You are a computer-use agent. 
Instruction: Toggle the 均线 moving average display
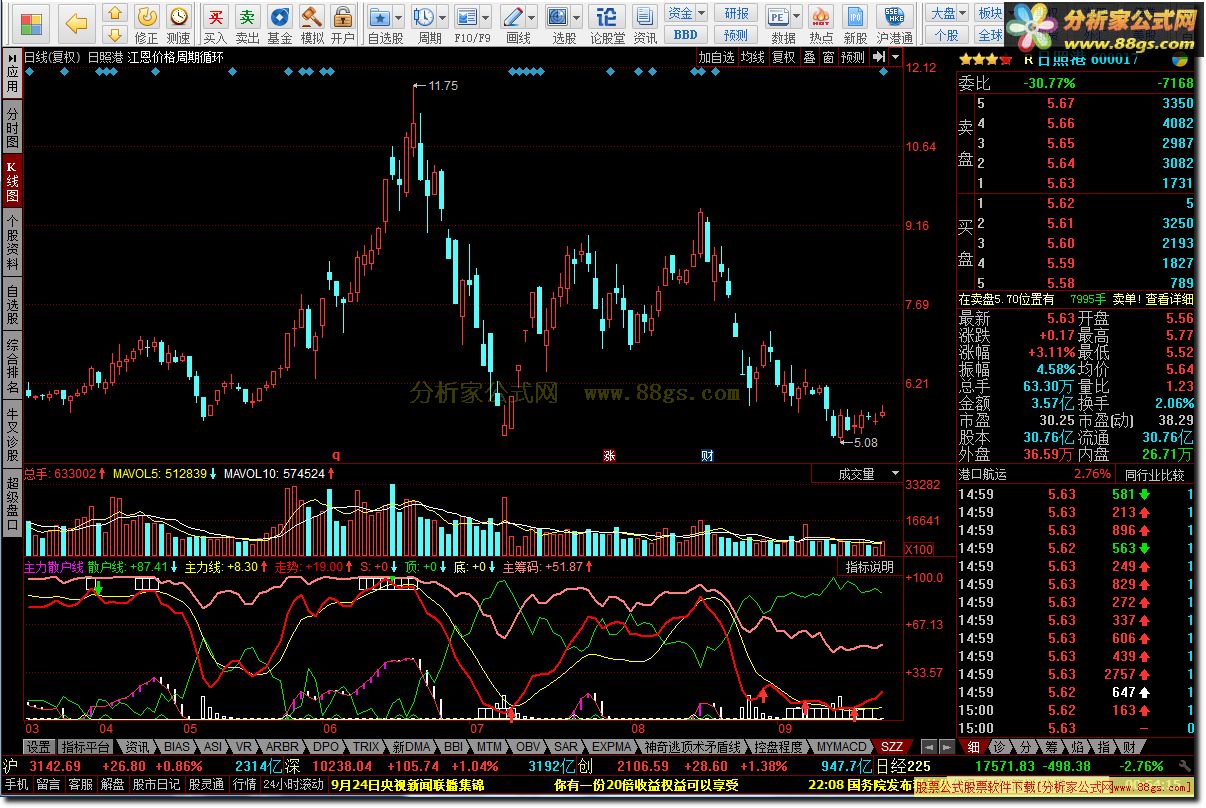[x=752, y=58]
